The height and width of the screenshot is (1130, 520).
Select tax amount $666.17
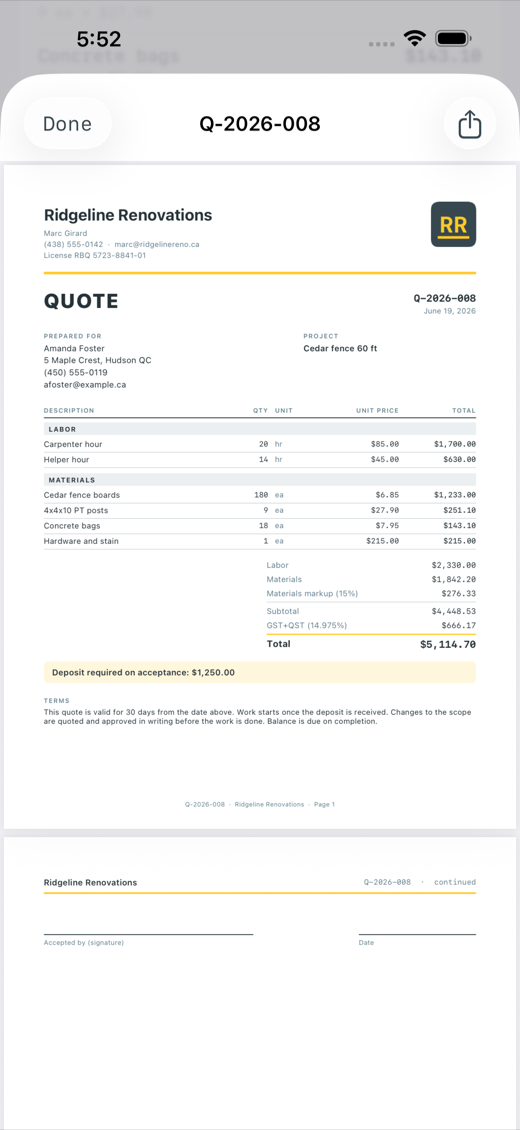pyautogui.click(x=459, y=626)
